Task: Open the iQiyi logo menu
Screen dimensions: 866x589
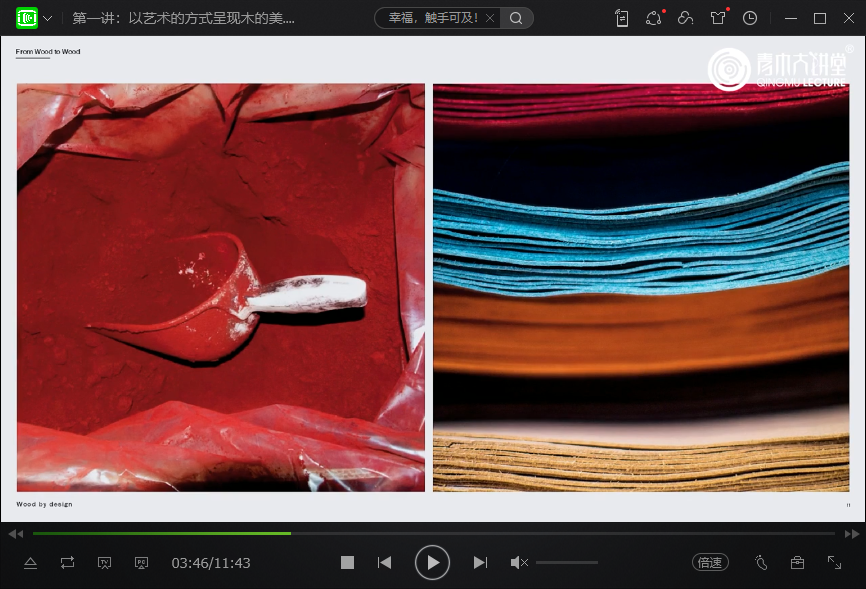Action: [x=27, y=18]
